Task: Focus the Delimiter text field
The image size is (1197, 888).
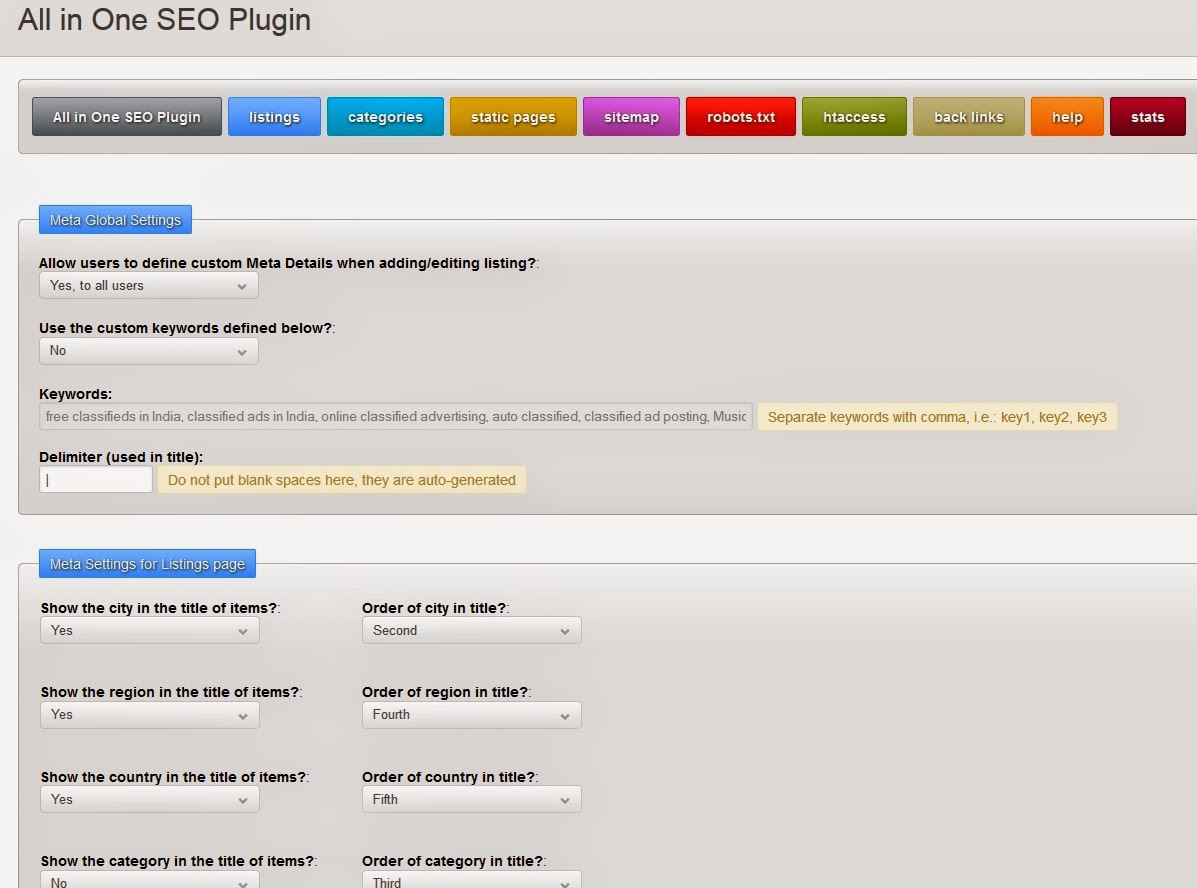Action: click(x=95, y=480)
